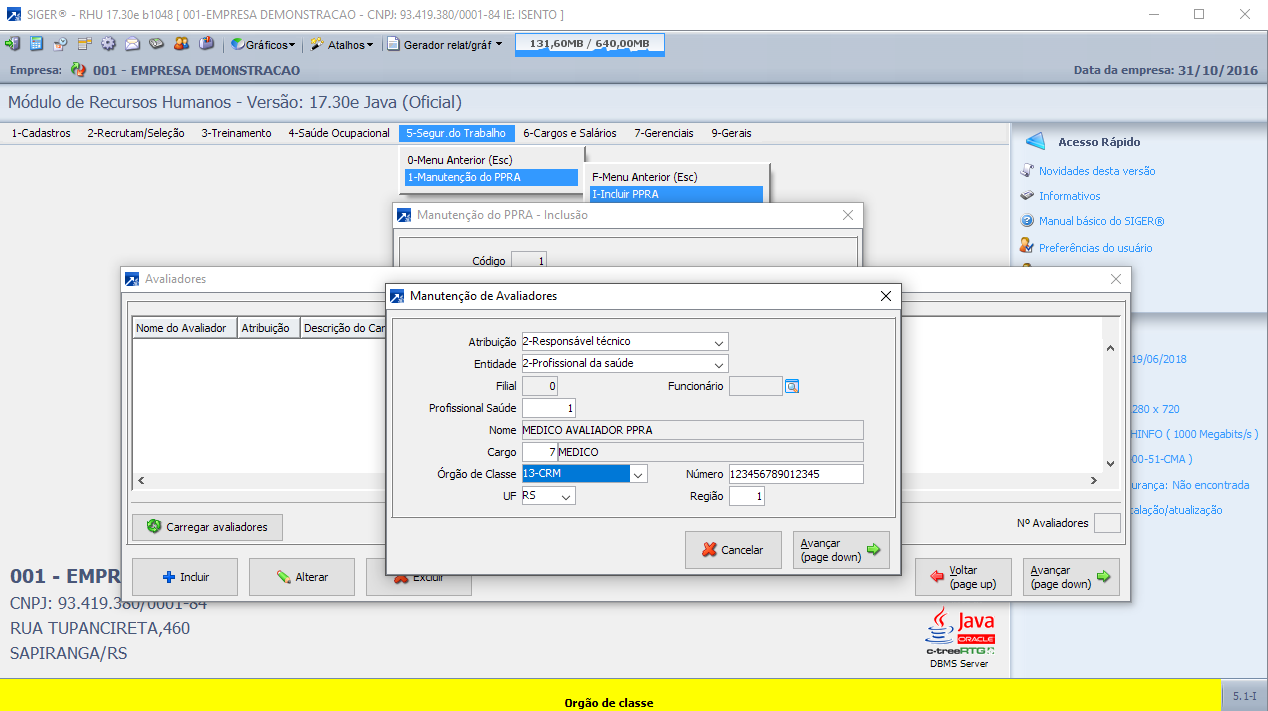Open the 1-Cadastros menu
The height and width of the screenshot is (711, 1268).
(x=41, y=133)
